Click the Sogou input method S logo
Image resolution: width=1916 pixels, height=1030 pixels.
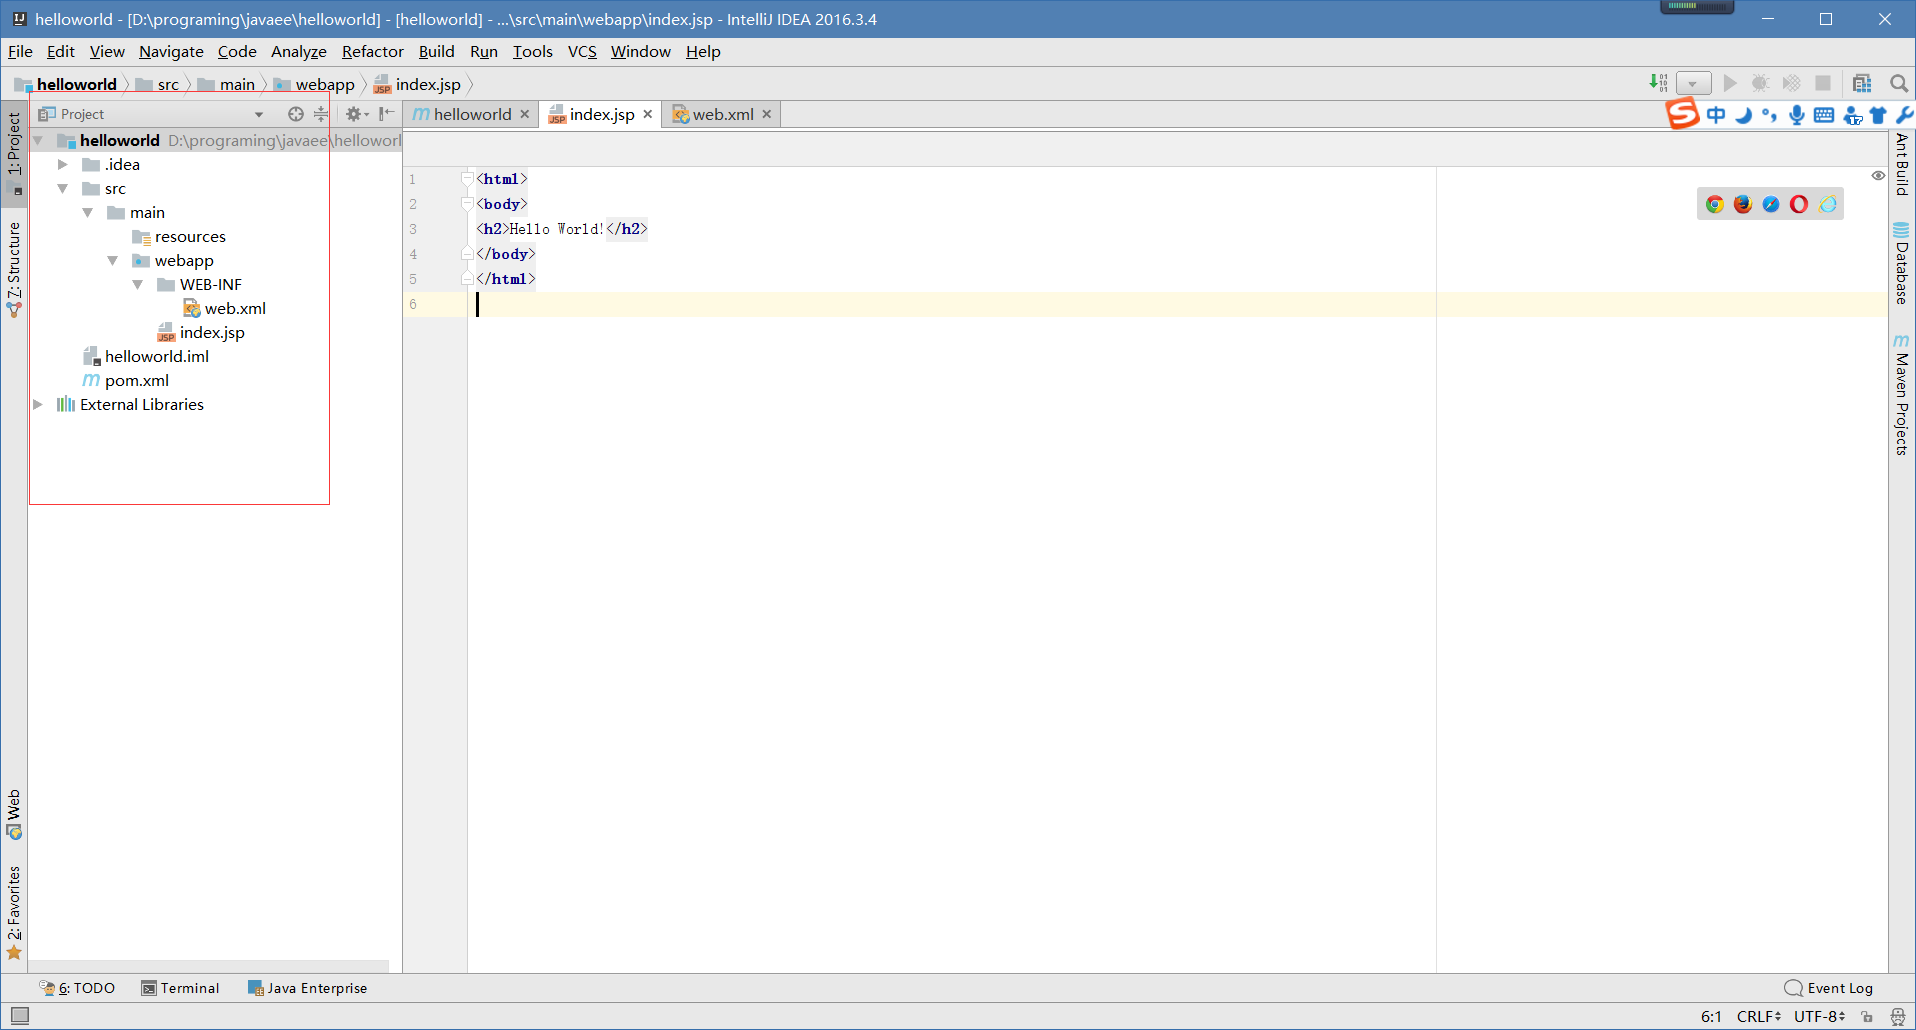click(x=1682, y=114)
